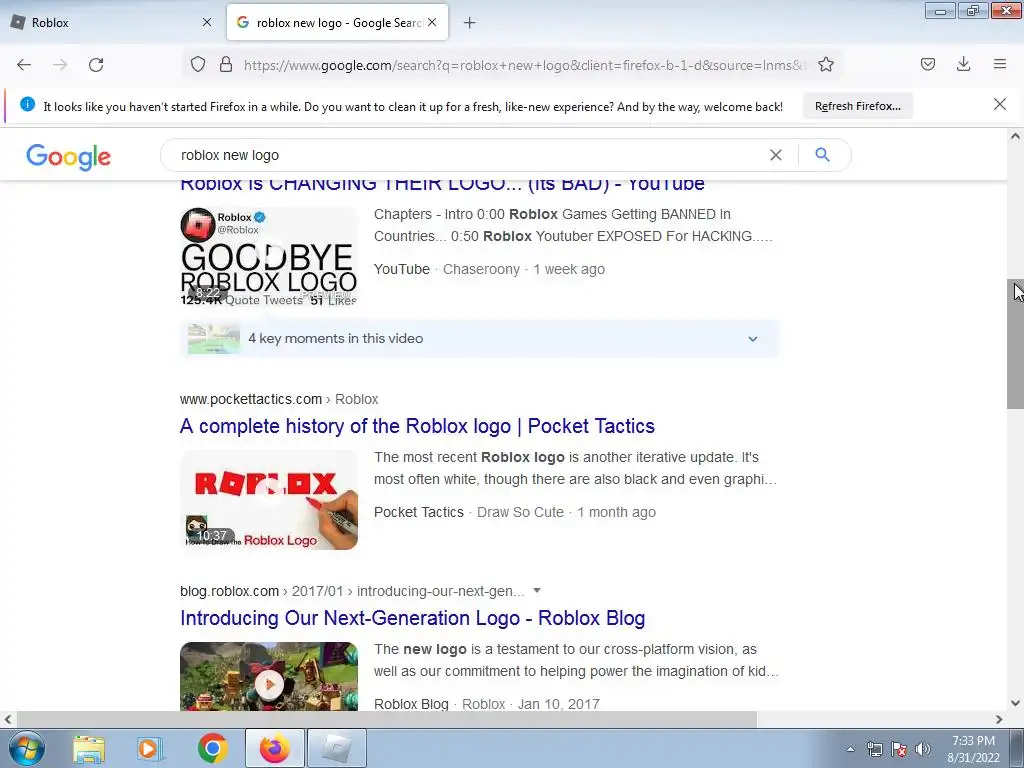Launch Windows Media Player from the taskbar
Image resolution: width=1024 pixels, height=768 pixels.
(x=149, y=748)
